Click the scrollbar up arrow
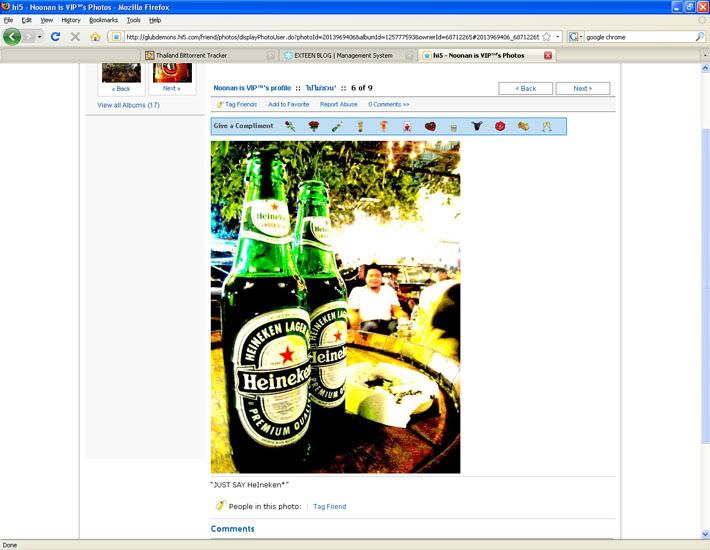 tap(705, 68)
